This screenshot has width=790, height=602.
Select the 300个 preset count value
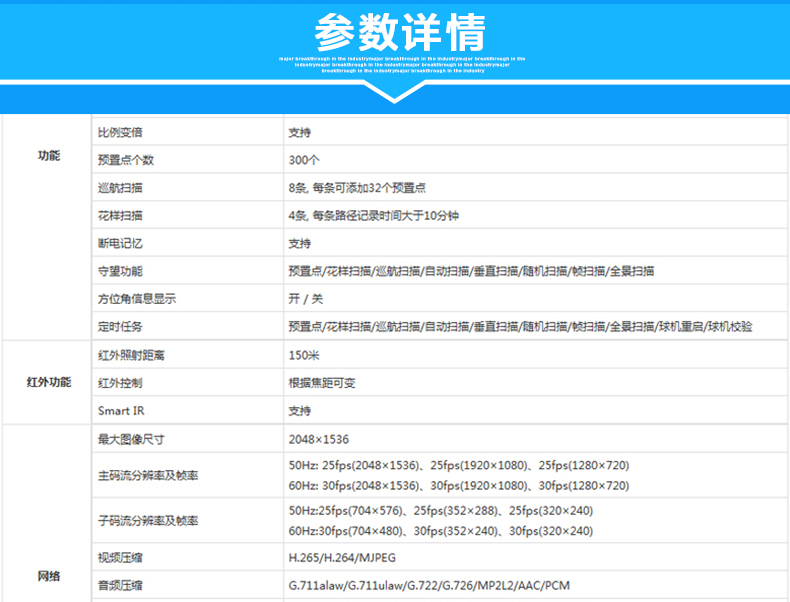coord(304,160)
